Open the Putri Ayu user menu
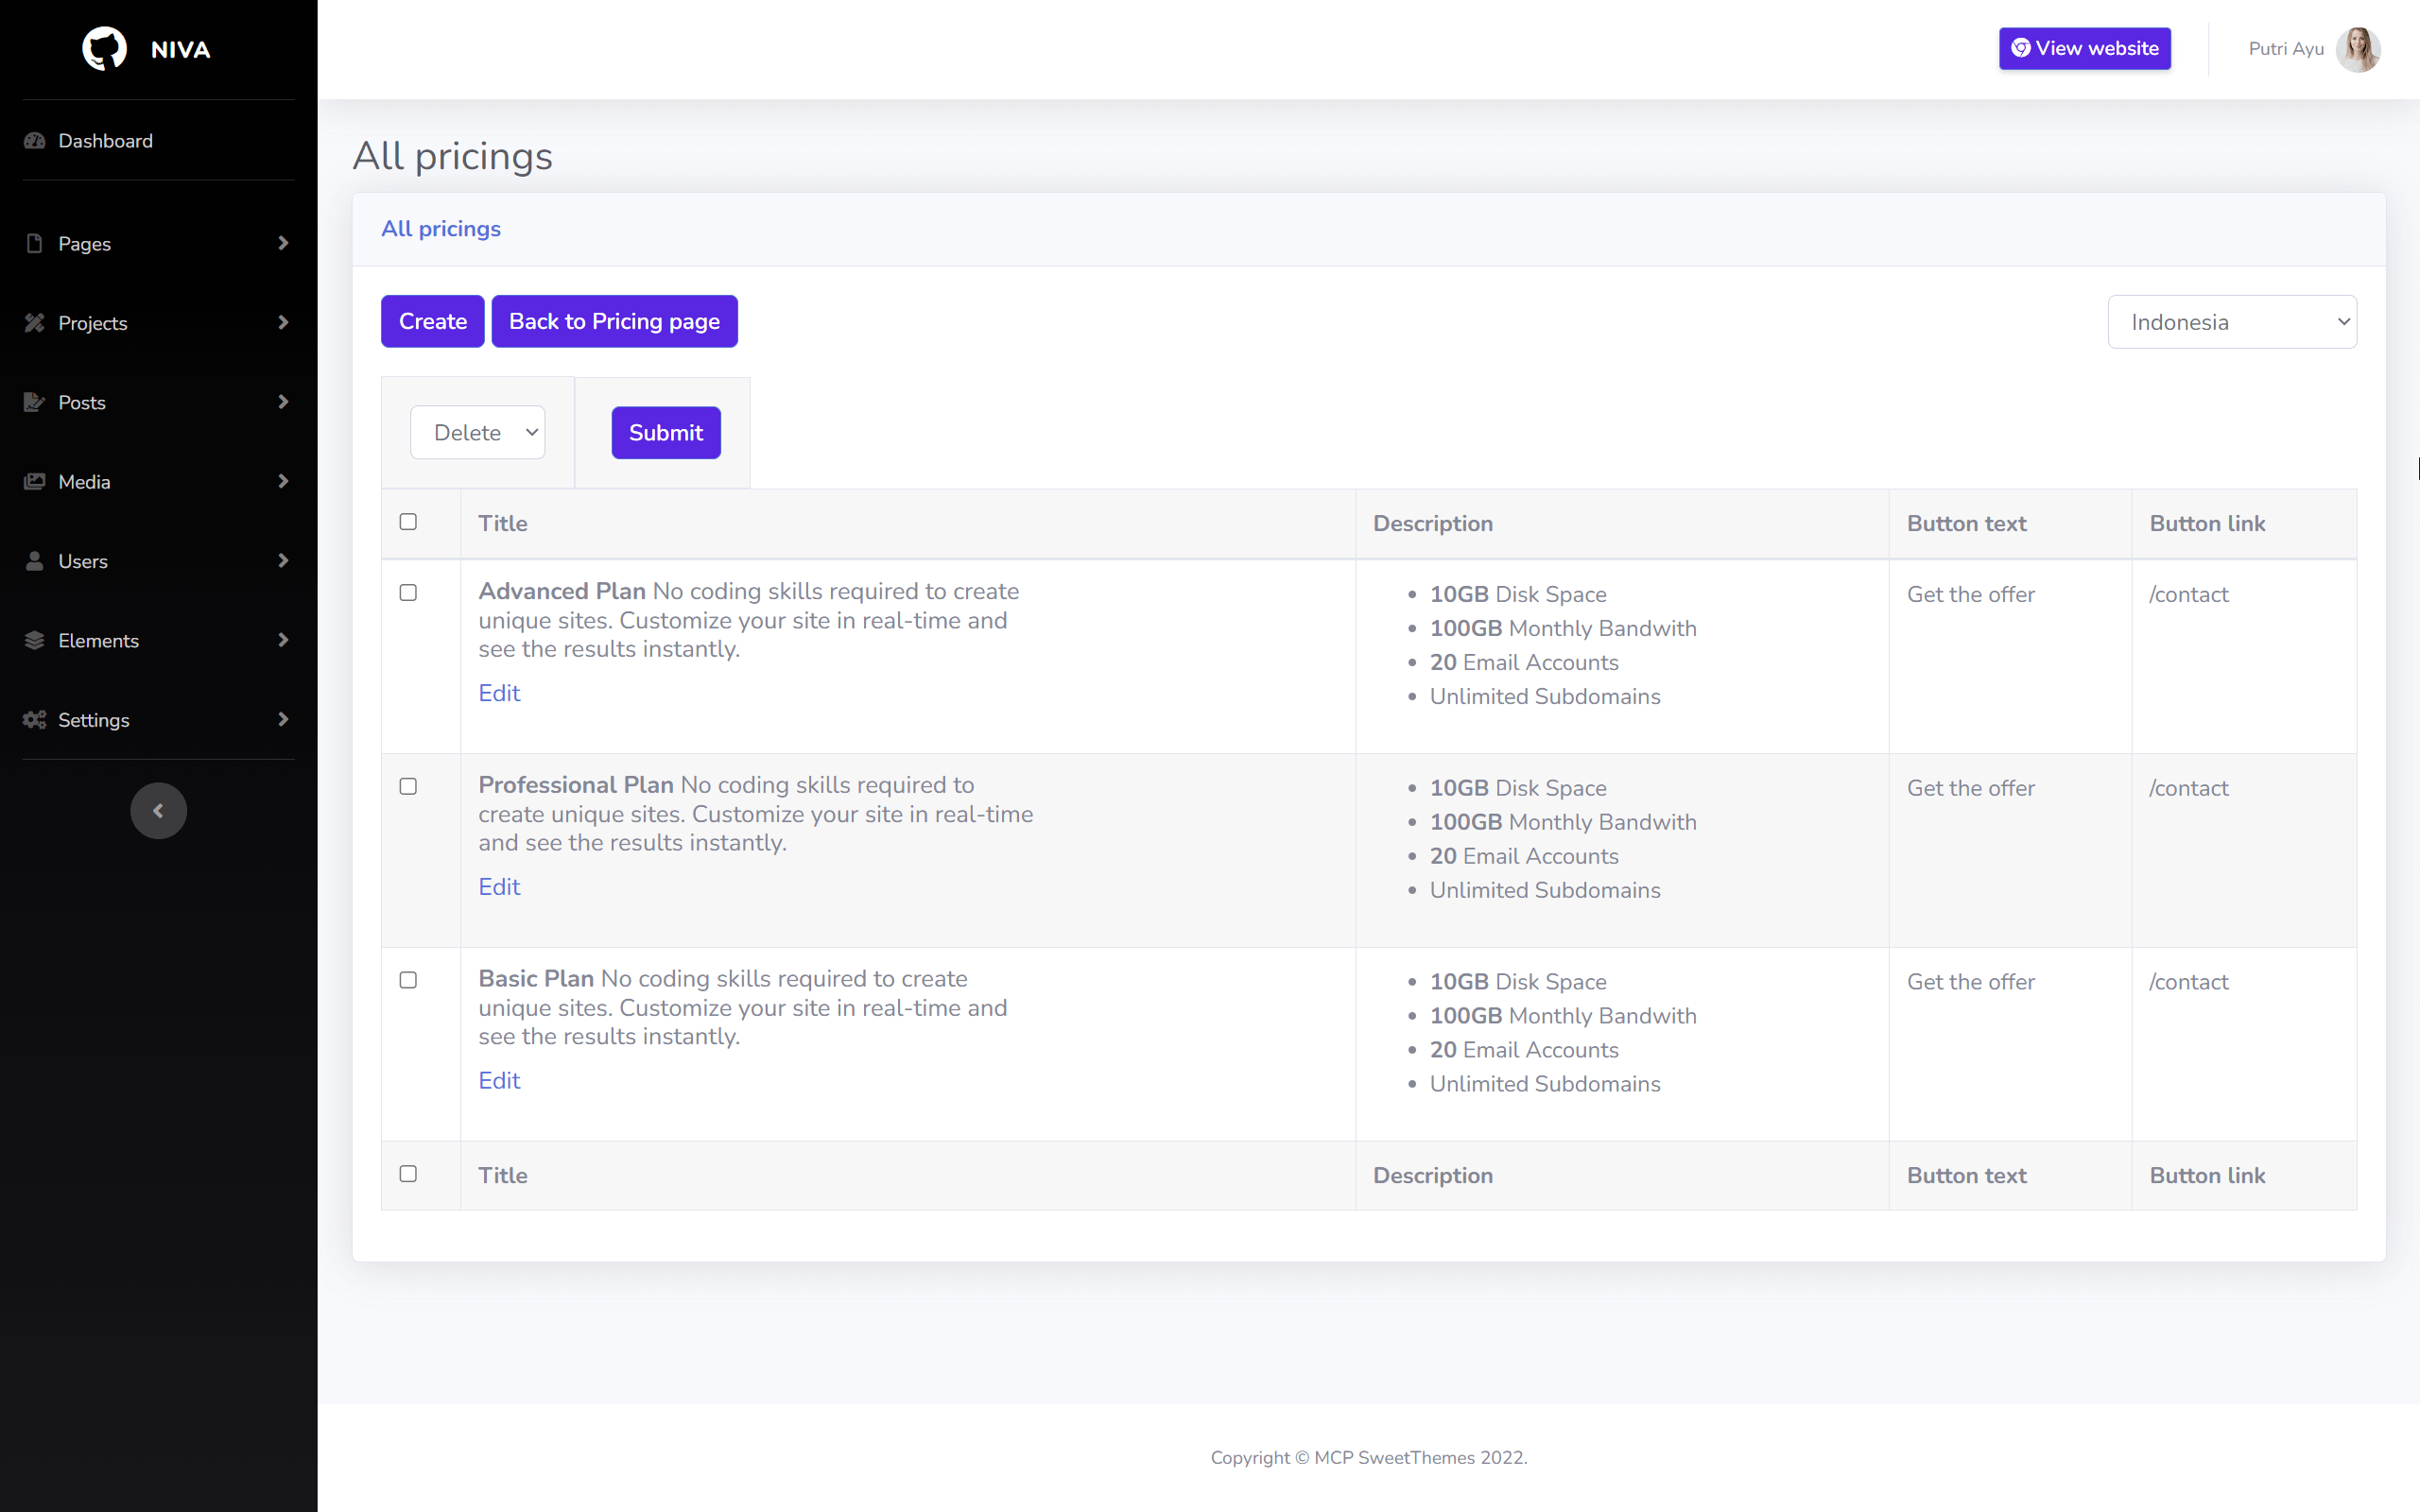 pyautogui.click(x=2285, y=48)
